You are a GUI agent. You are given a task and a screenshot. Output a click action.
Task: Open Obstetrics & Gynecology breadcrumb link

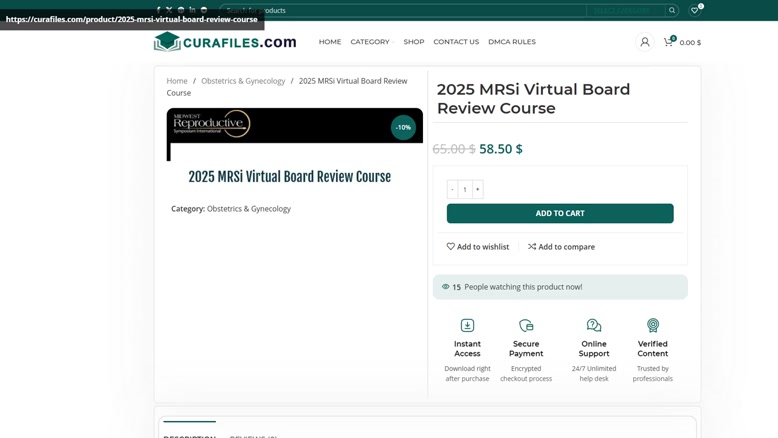[243, 81]
